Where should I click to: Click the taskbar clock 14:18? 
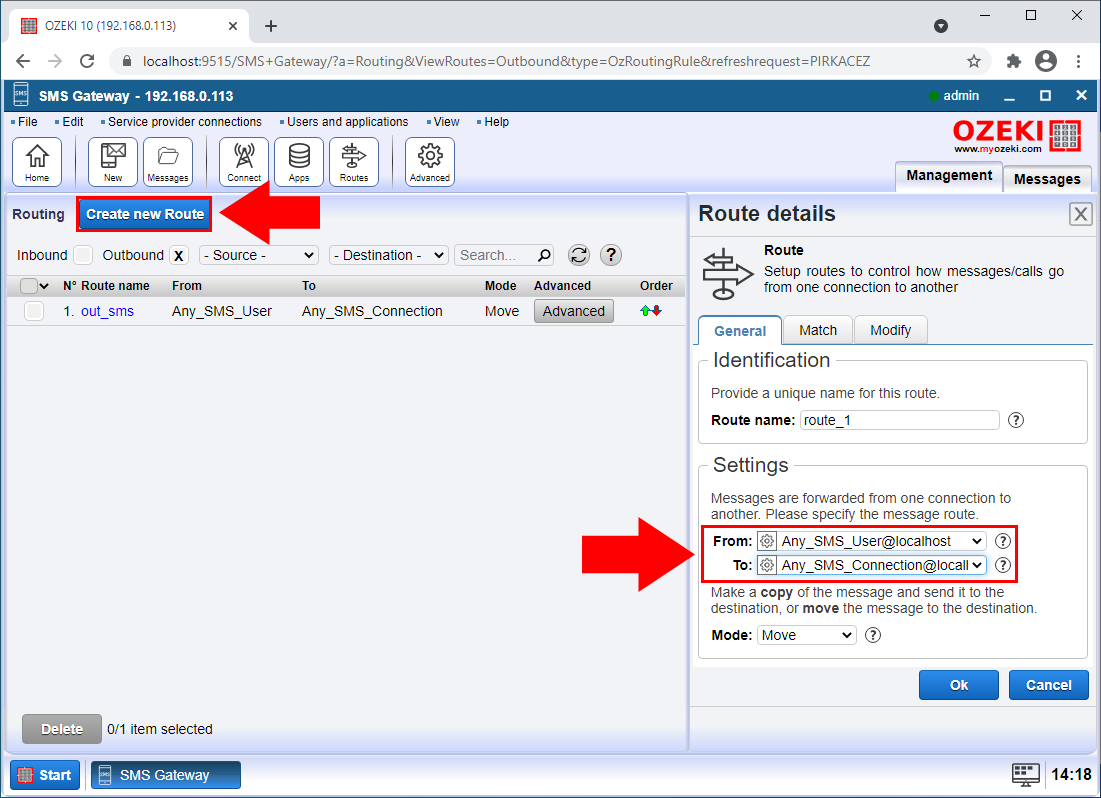1071,774
